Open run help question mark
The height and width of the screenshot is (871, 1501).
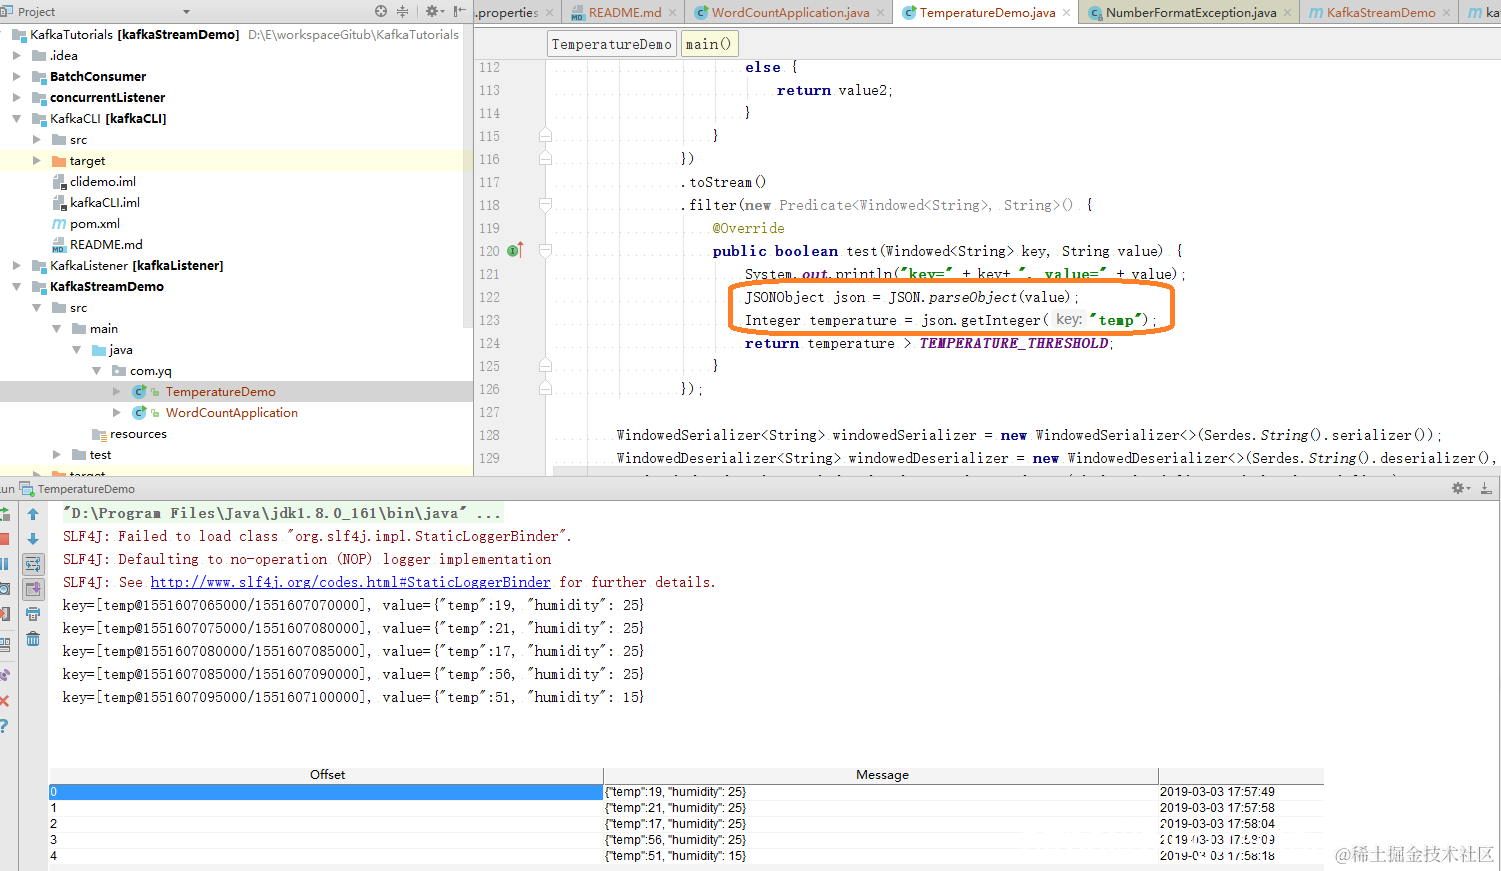(4, 726)
